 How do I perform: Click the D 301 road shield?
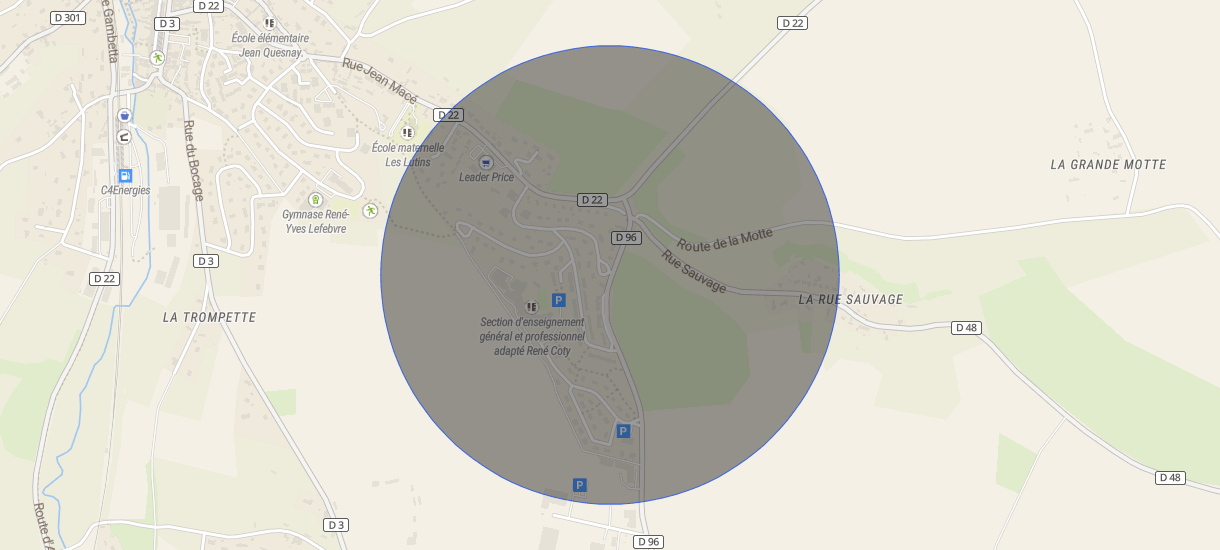tap(69, 17)
